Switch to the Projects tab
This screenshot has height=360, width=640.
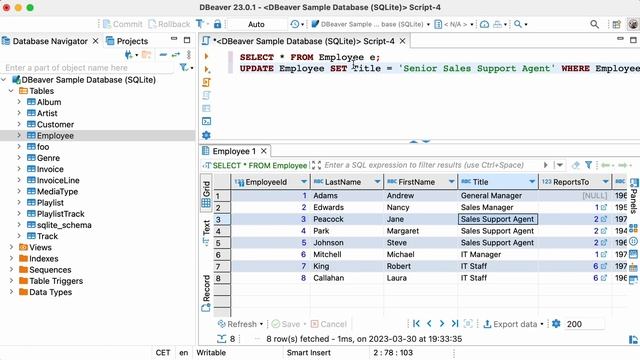click(127, 41)
